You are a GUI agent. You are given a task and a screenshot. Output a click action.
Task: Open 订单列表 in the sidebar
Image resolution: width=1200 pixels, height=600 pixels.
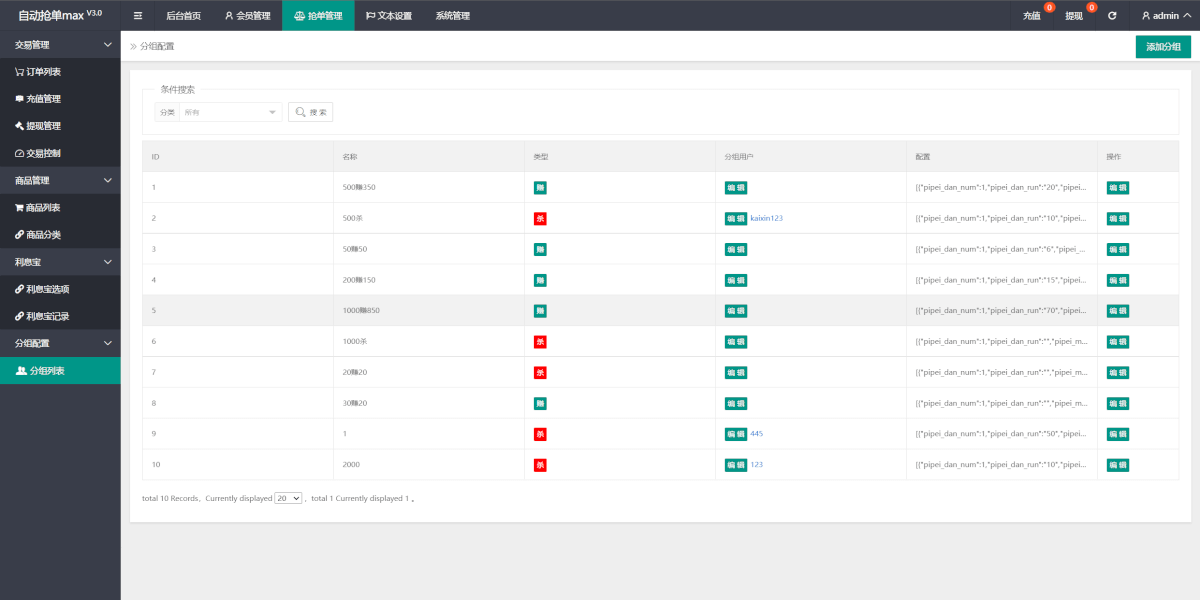pyautogui.click(x=60, y=72)
